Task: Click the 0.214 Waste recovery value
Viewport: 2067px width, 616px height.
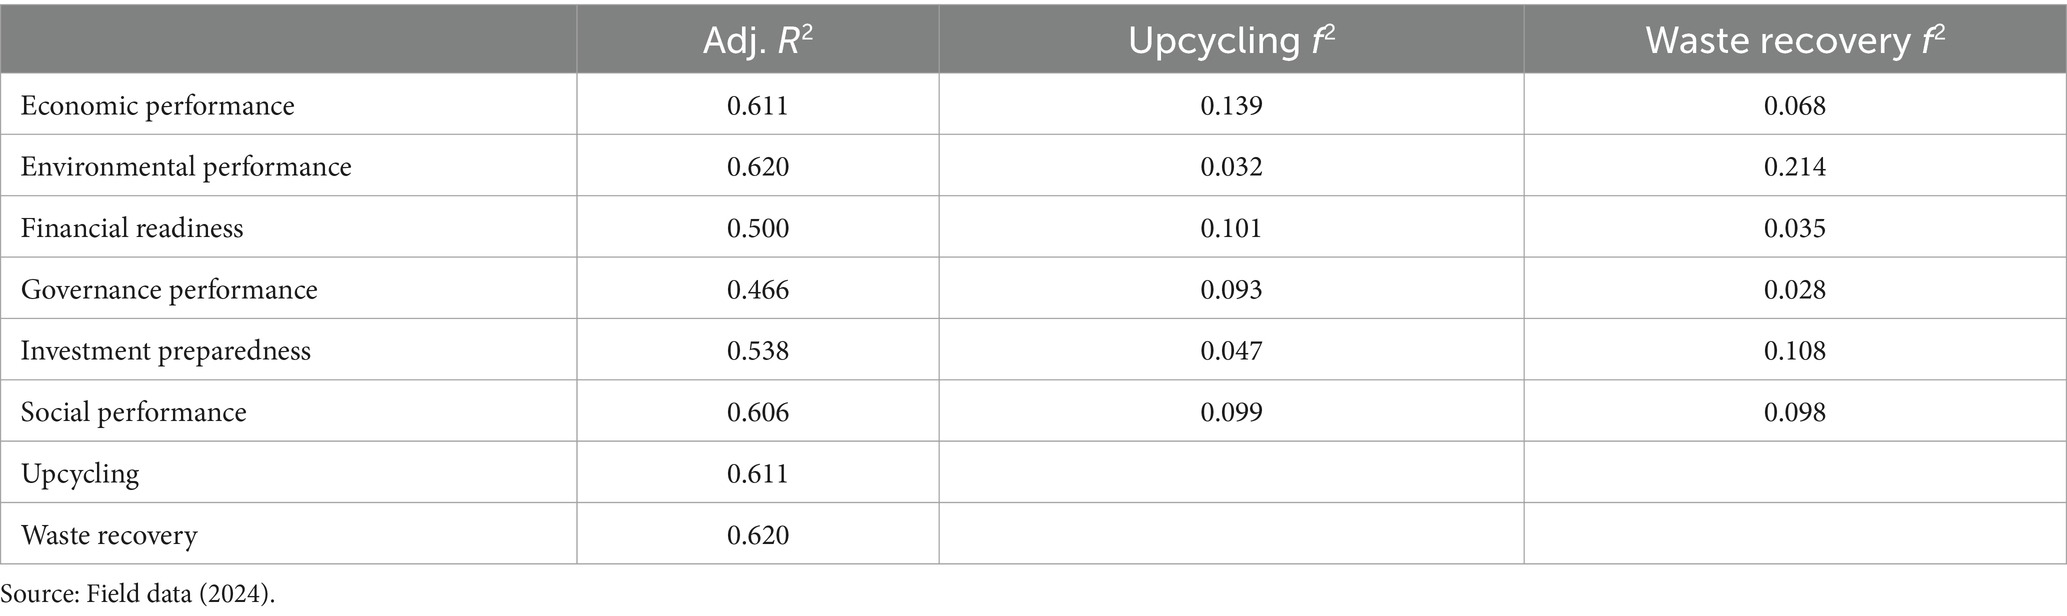Action: coord(1795,167)
